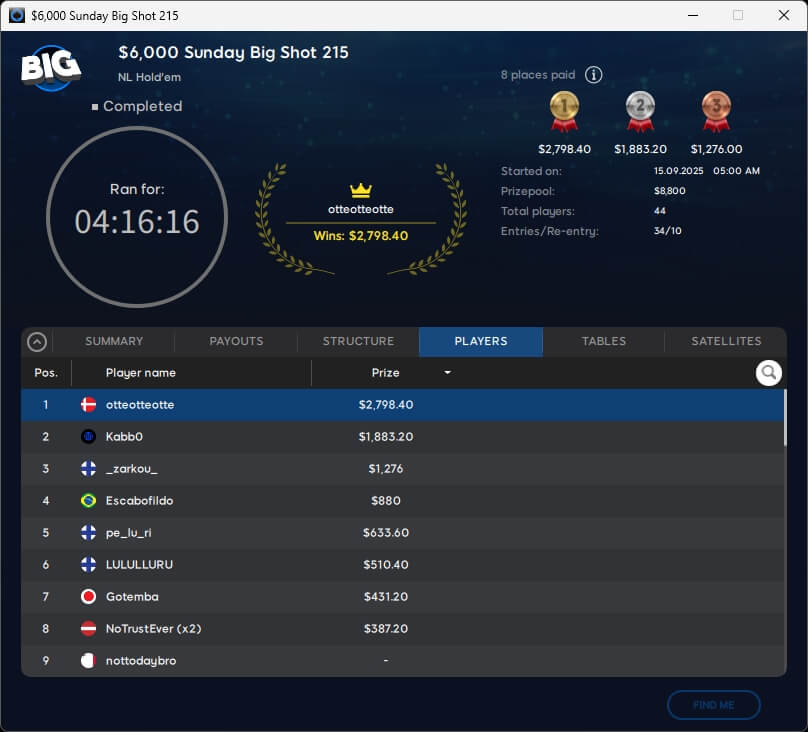
Task: Click the bronze third place medal
Action: point(716,111)
